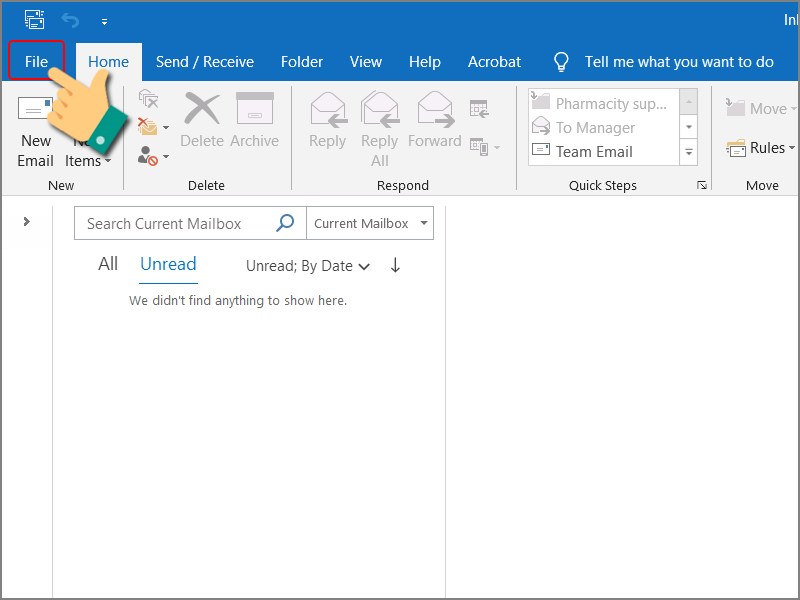Select the To Manager quick step

pyautogui.click(x=604, y=128)
